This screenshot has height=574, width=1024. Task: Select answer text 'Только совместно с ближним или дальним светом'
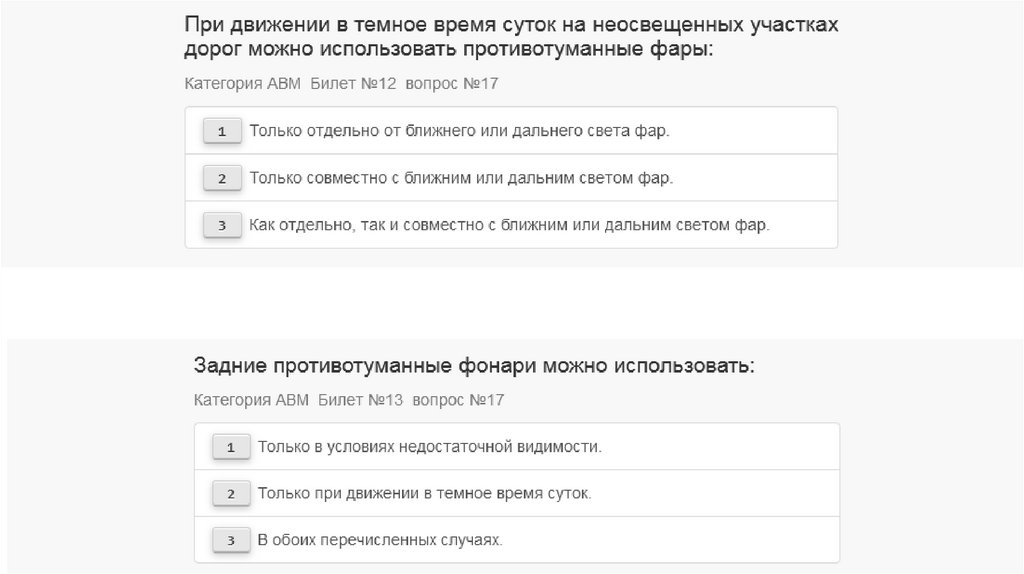coord(461,178)
